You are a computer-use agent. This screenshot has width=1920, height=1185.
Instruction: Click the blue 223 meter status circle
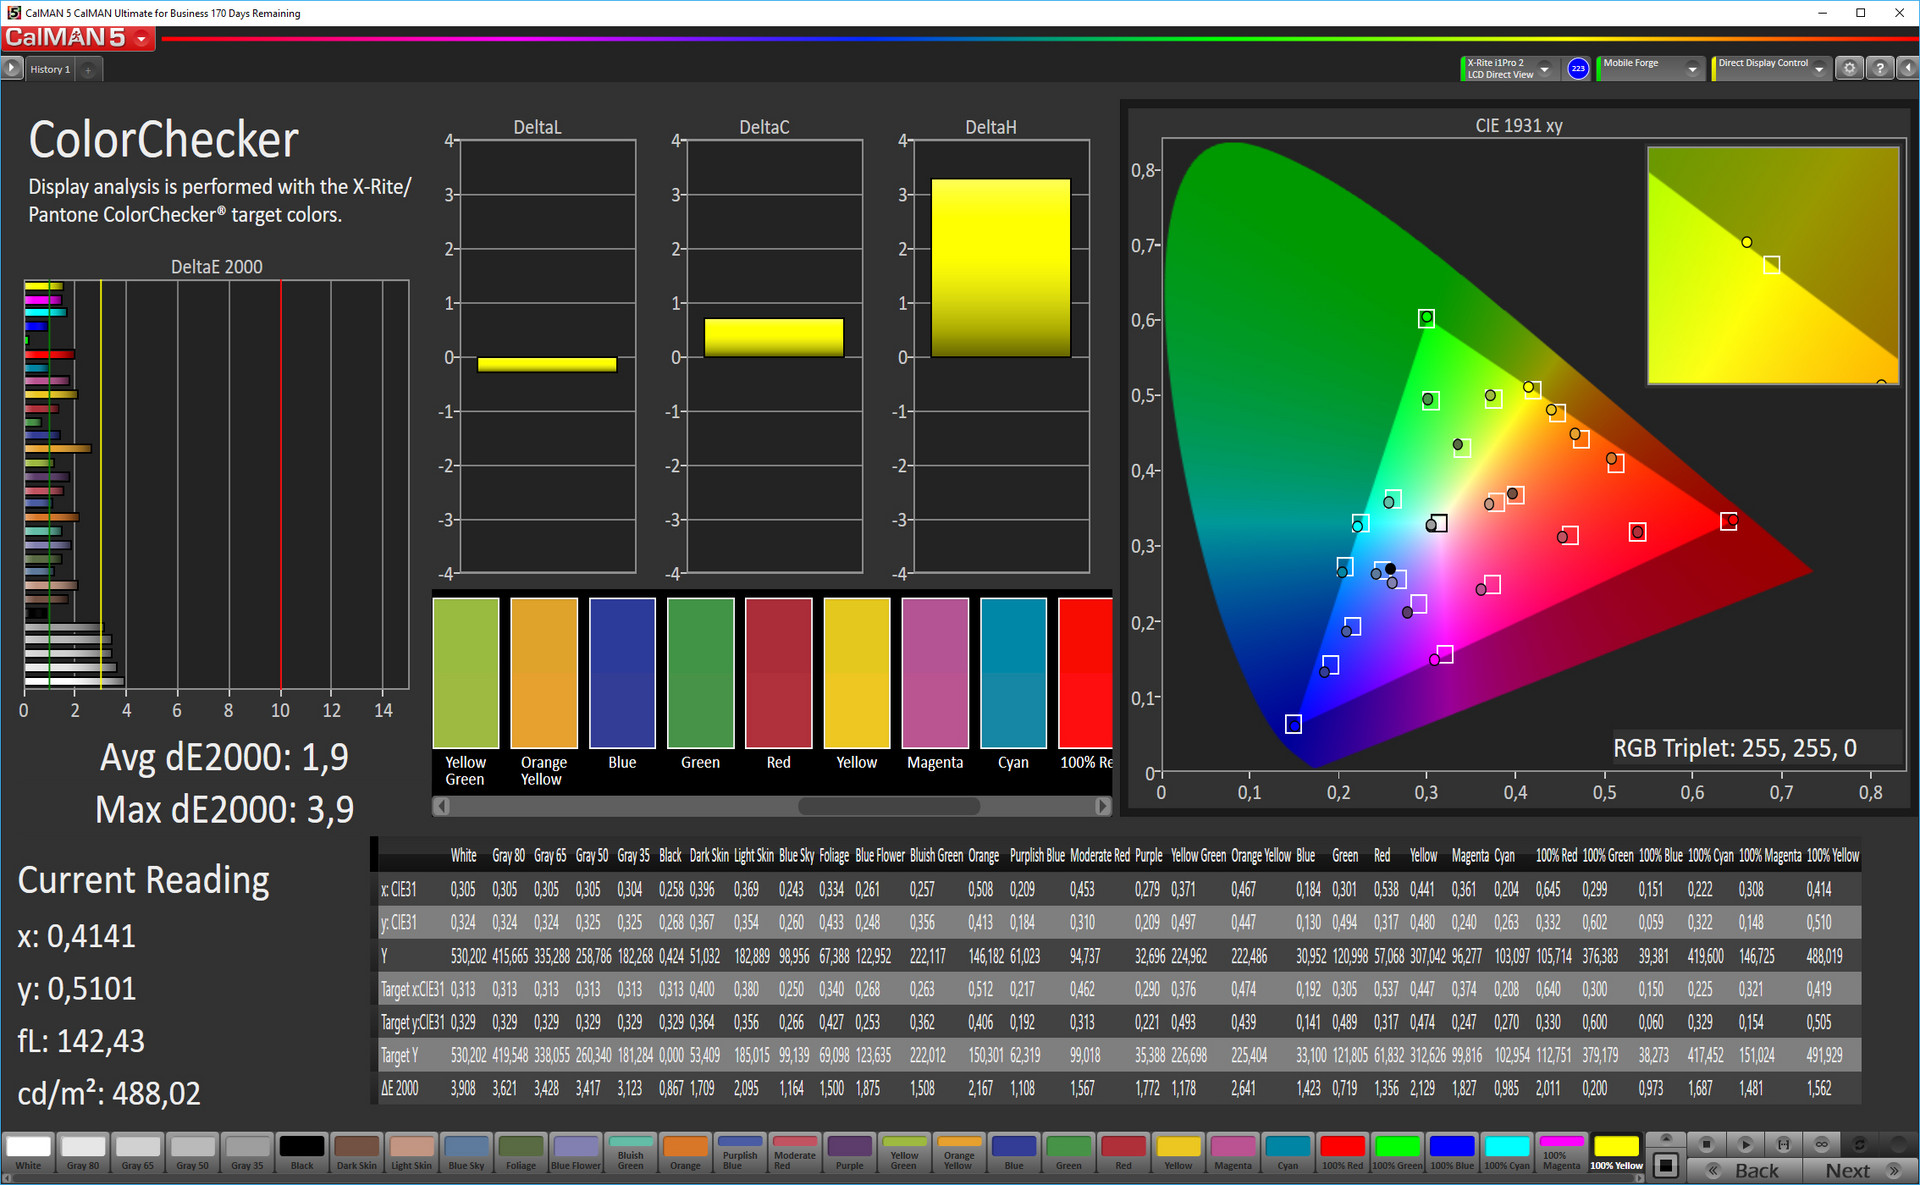(x=1578, y=69)
